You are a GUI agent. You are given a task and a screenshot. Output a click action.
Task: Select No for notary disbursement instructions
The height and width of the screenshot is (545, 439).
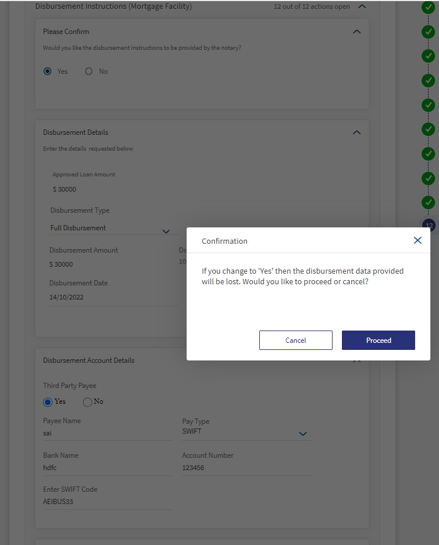tap(89, 71)
